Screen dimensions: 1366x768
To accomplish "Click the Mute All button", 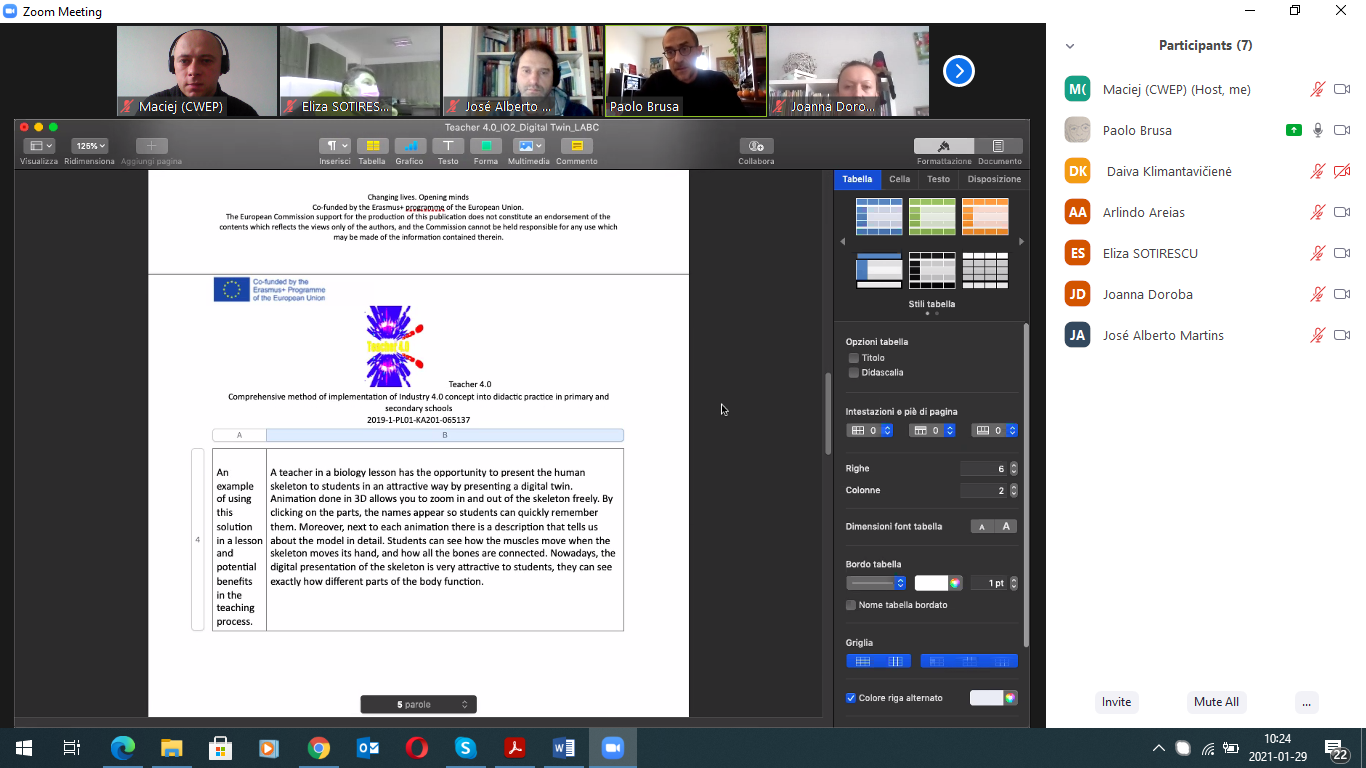I will pos(1216,702).
